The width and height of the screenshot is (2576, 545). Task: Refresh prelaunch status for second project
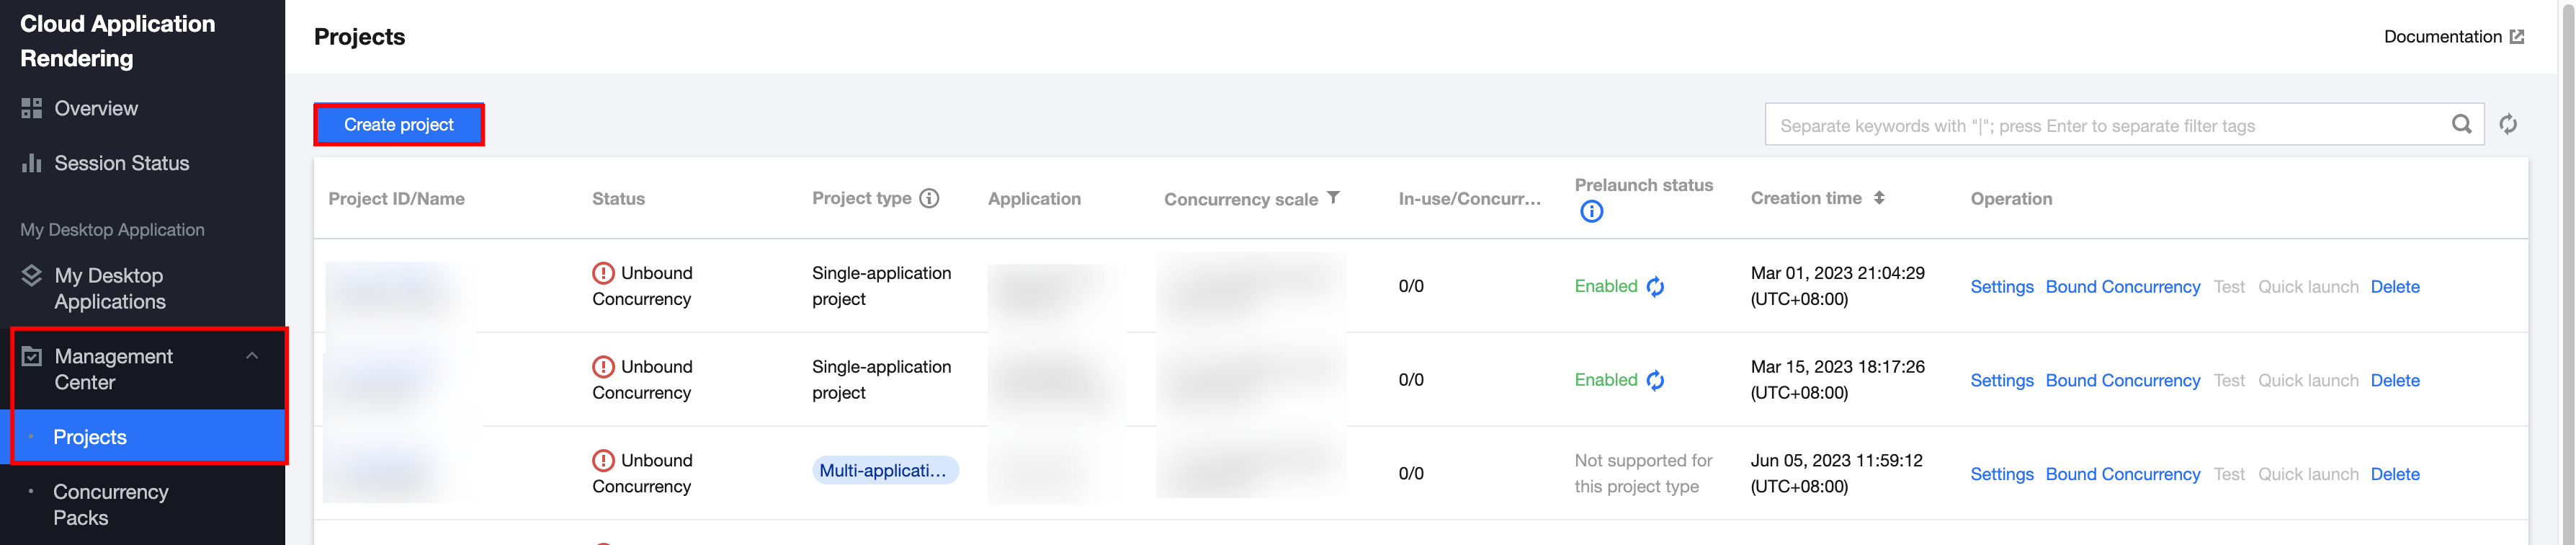(x=1656, y=381)
